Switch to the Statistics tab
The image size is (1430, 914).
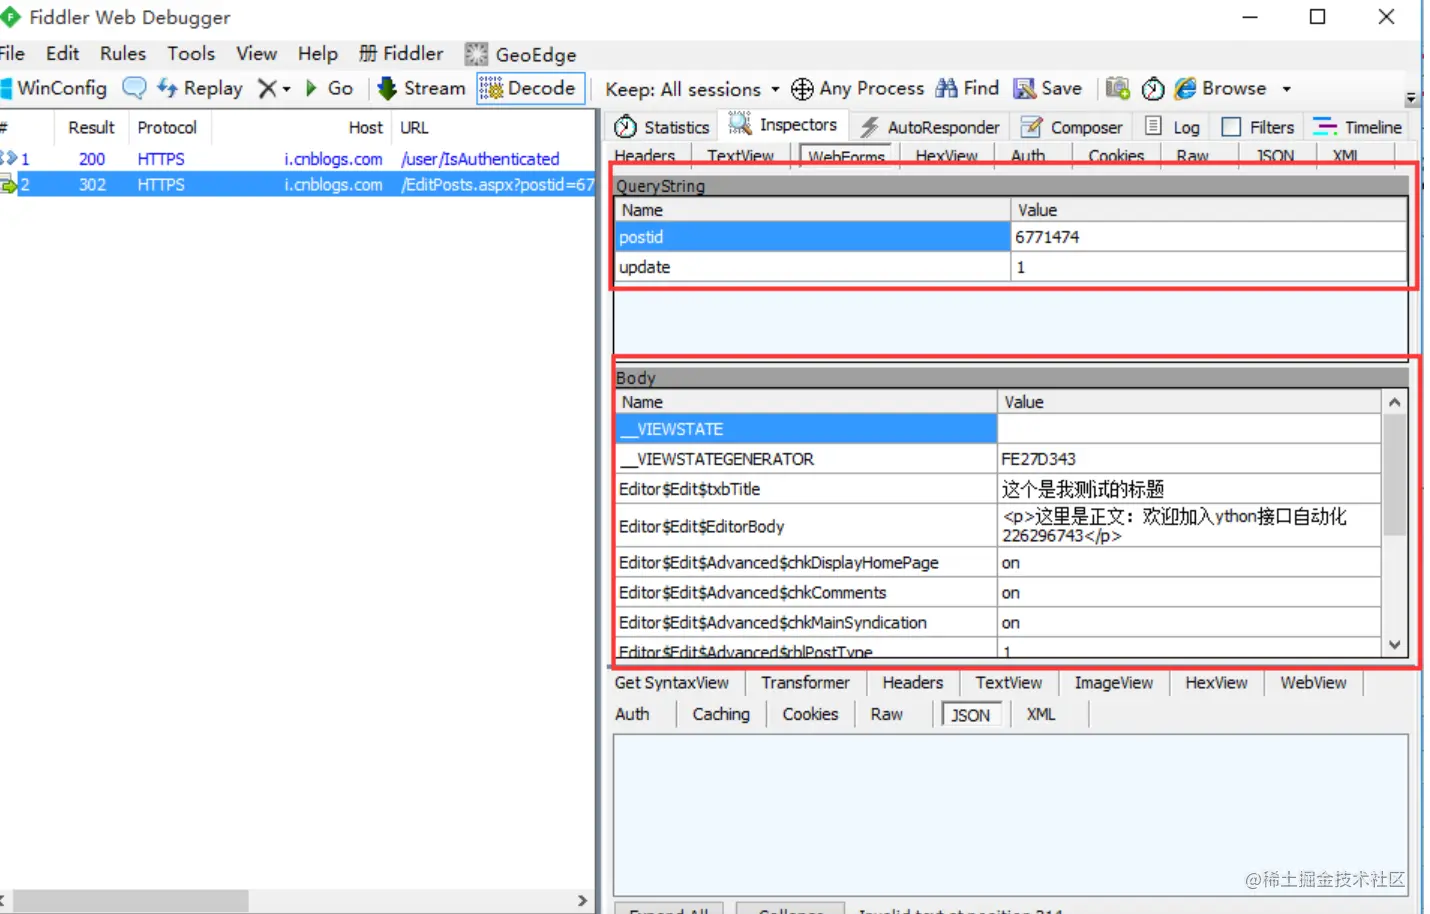(662, 127)
